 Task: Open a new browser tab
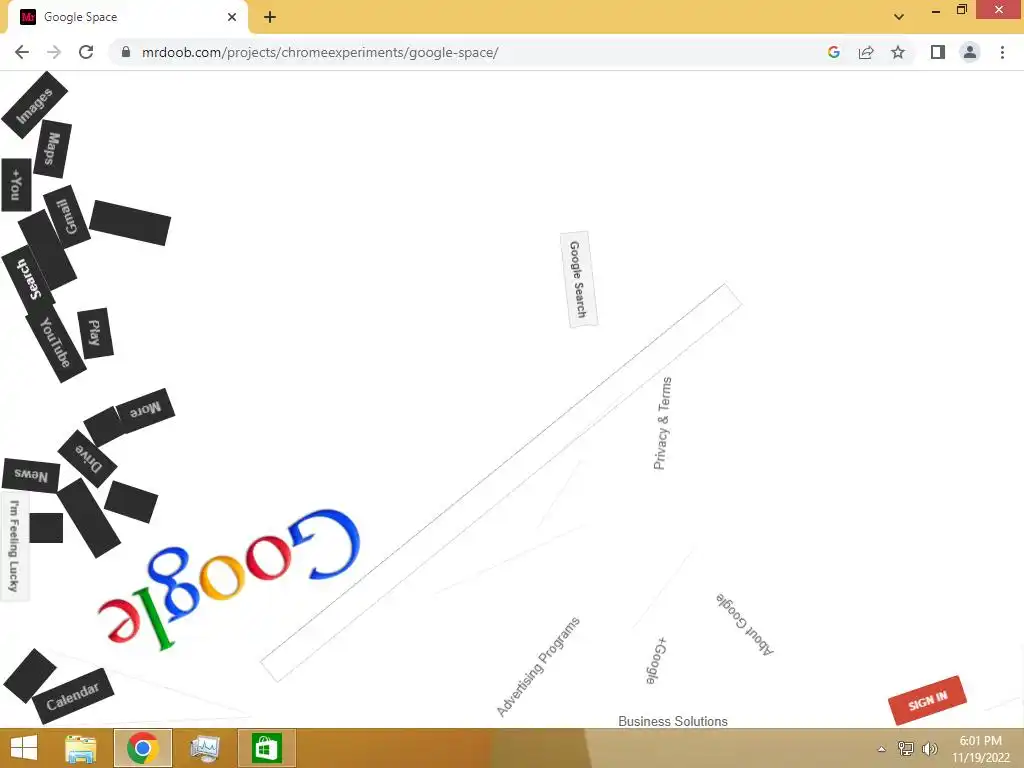point(270,17)
